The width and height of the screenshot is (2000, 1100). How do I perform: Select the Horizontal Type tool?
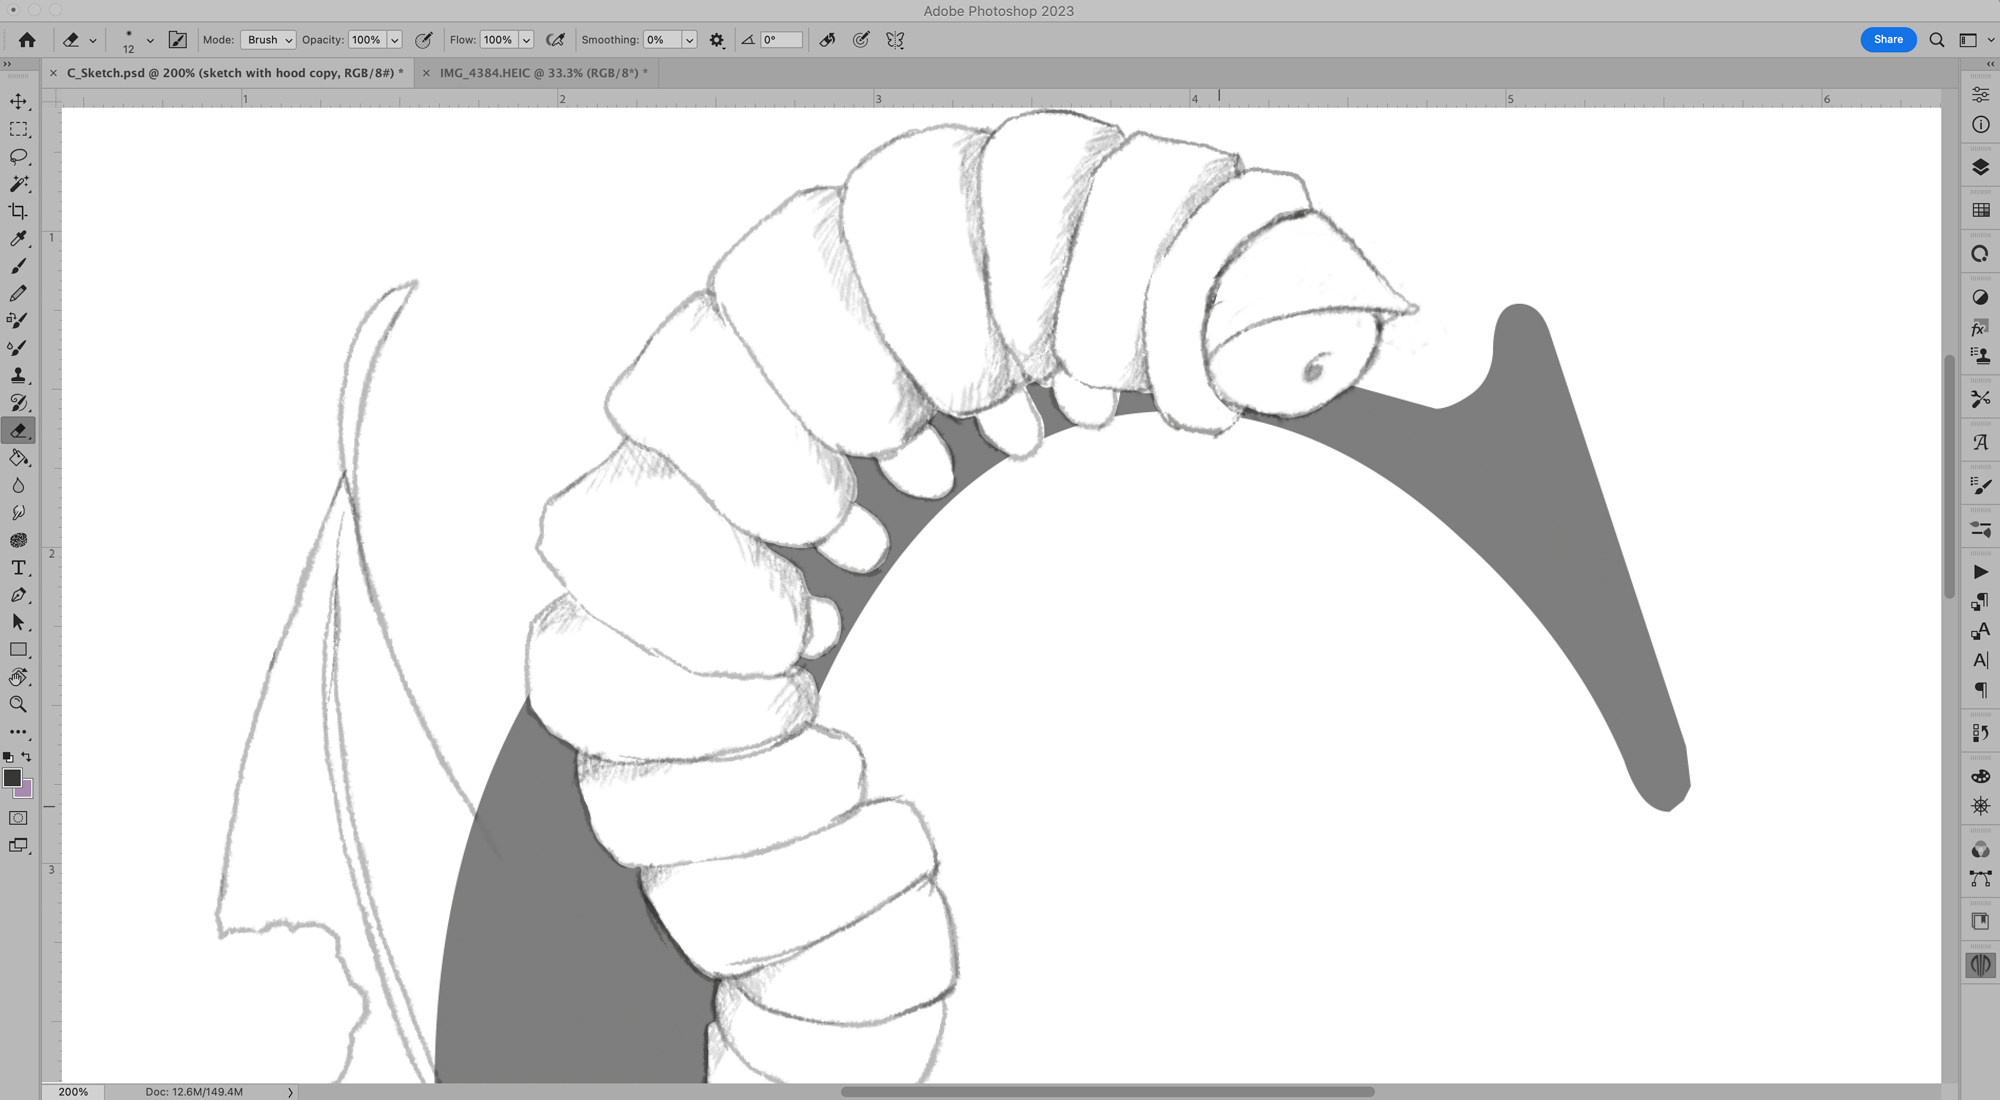[x=18, y=567]
